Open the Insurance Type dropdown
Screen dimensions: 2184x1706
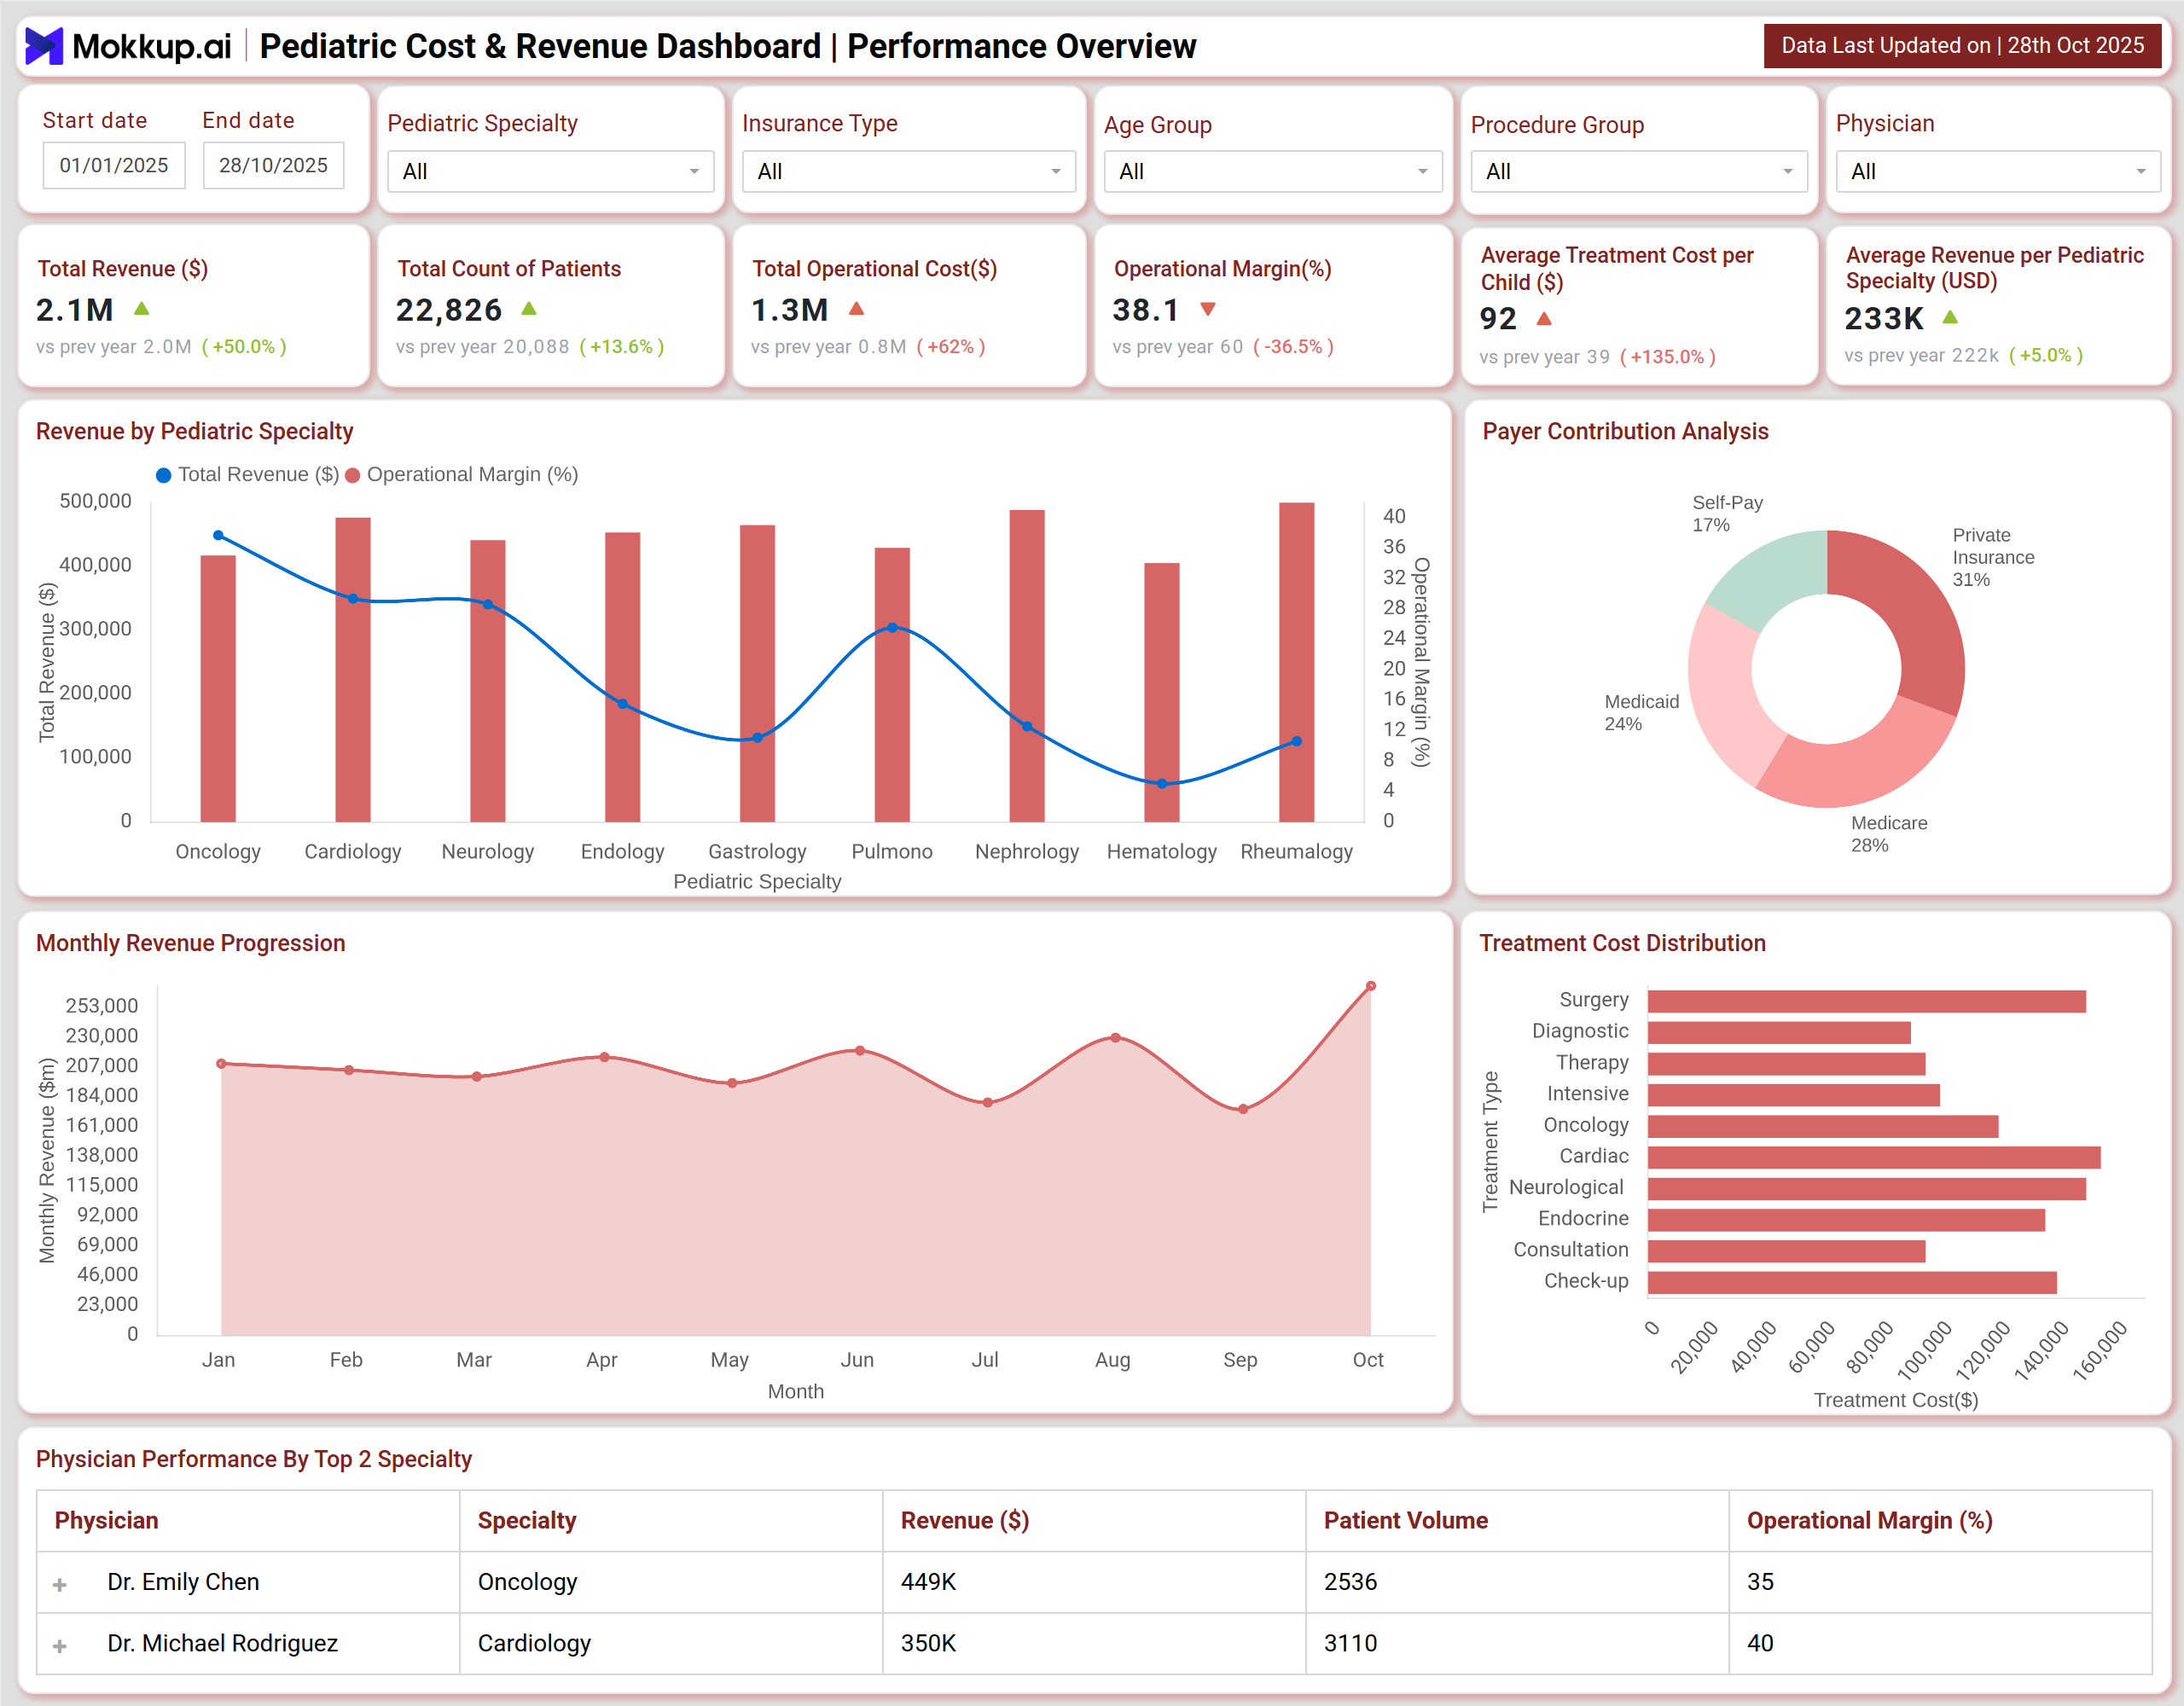tap(908, 171)
